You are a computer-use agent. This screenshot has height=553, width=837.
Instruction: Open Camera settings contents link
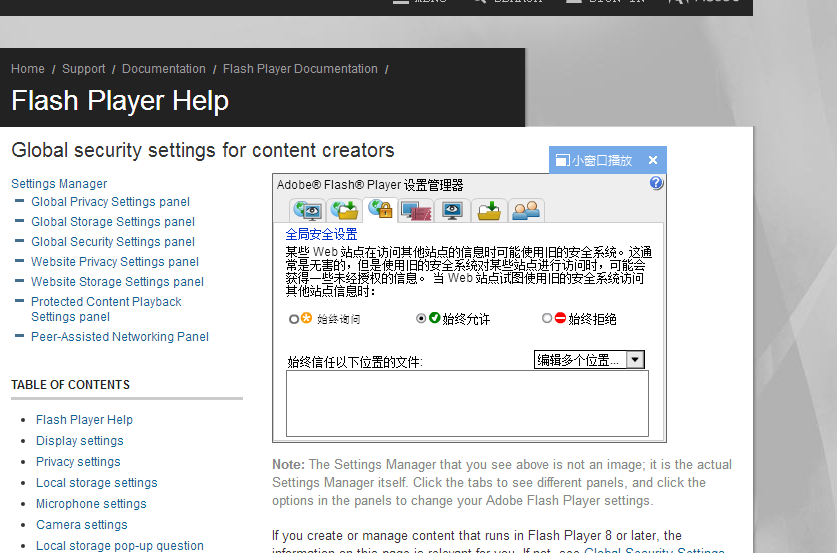click(x=82, y=525)
